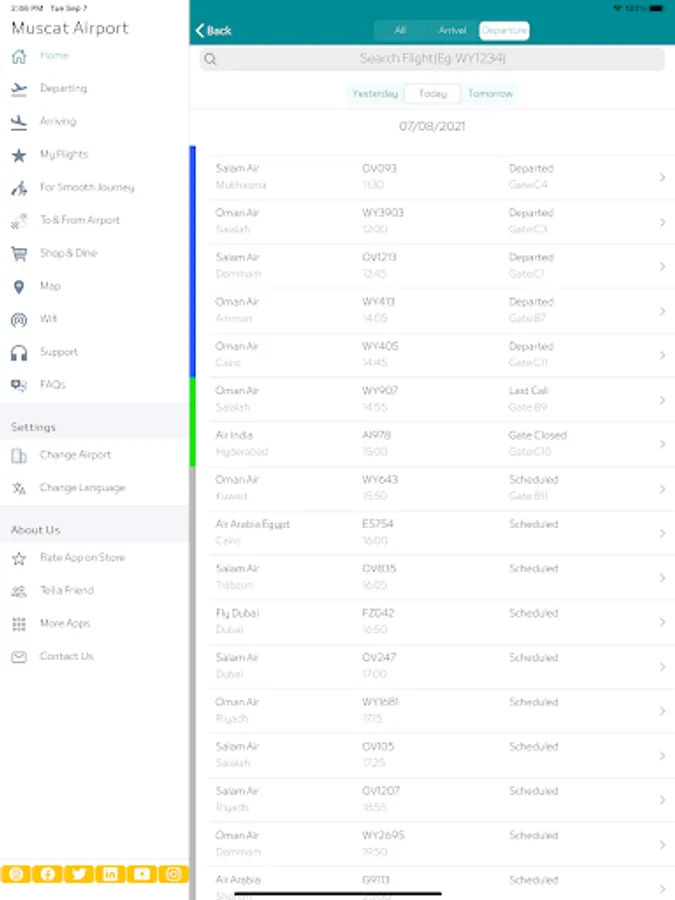Open the Facebook social icon
Viewport: 675px width, 900px height.
48,874
